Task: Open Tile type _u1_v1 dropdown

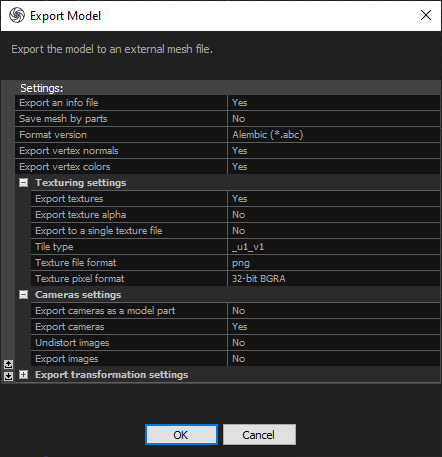Action: [x=333, y=247]
